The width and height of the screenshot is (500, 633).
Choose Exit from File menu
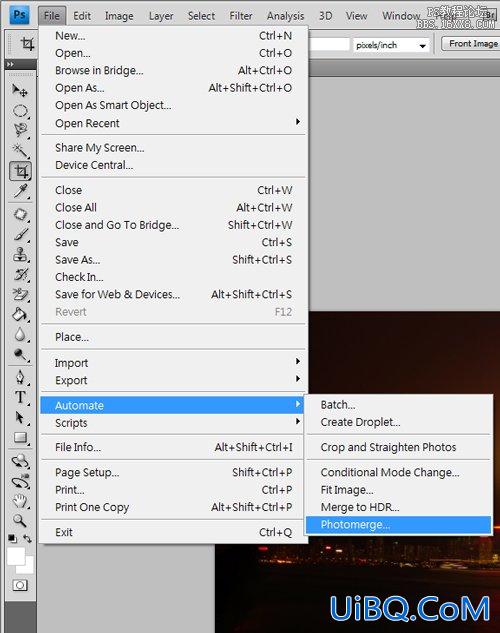(x=174, y=532)
